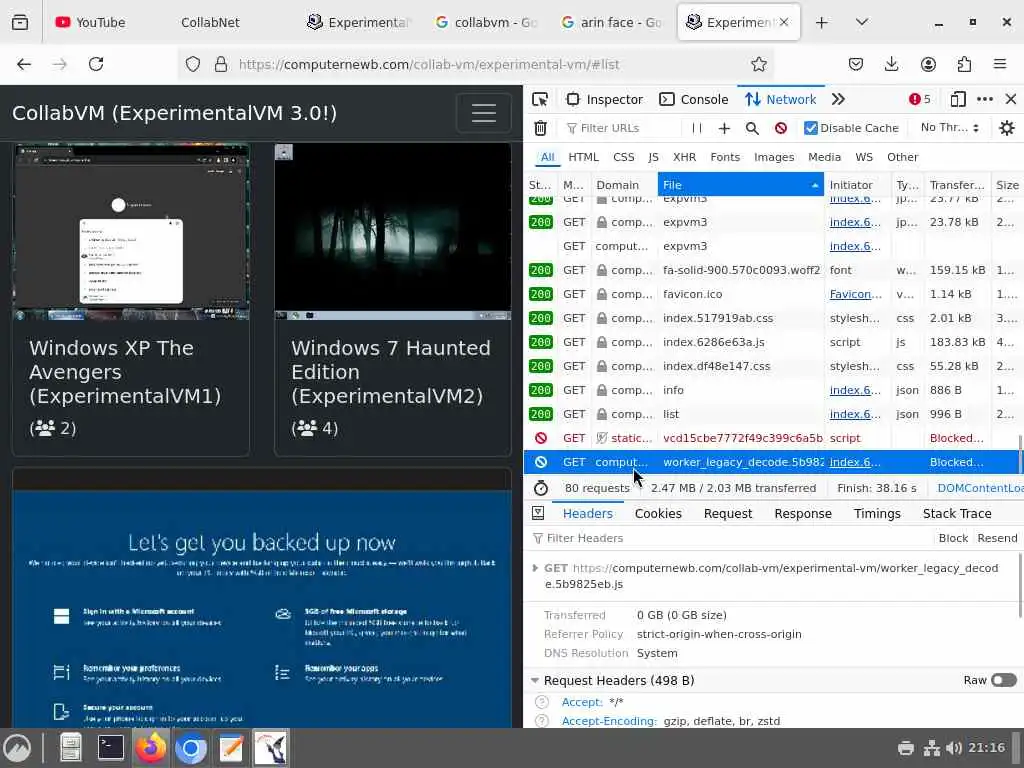Pause network recording with the pause icon
Viewport: 1024px width, 768px height.
[697, 128]
